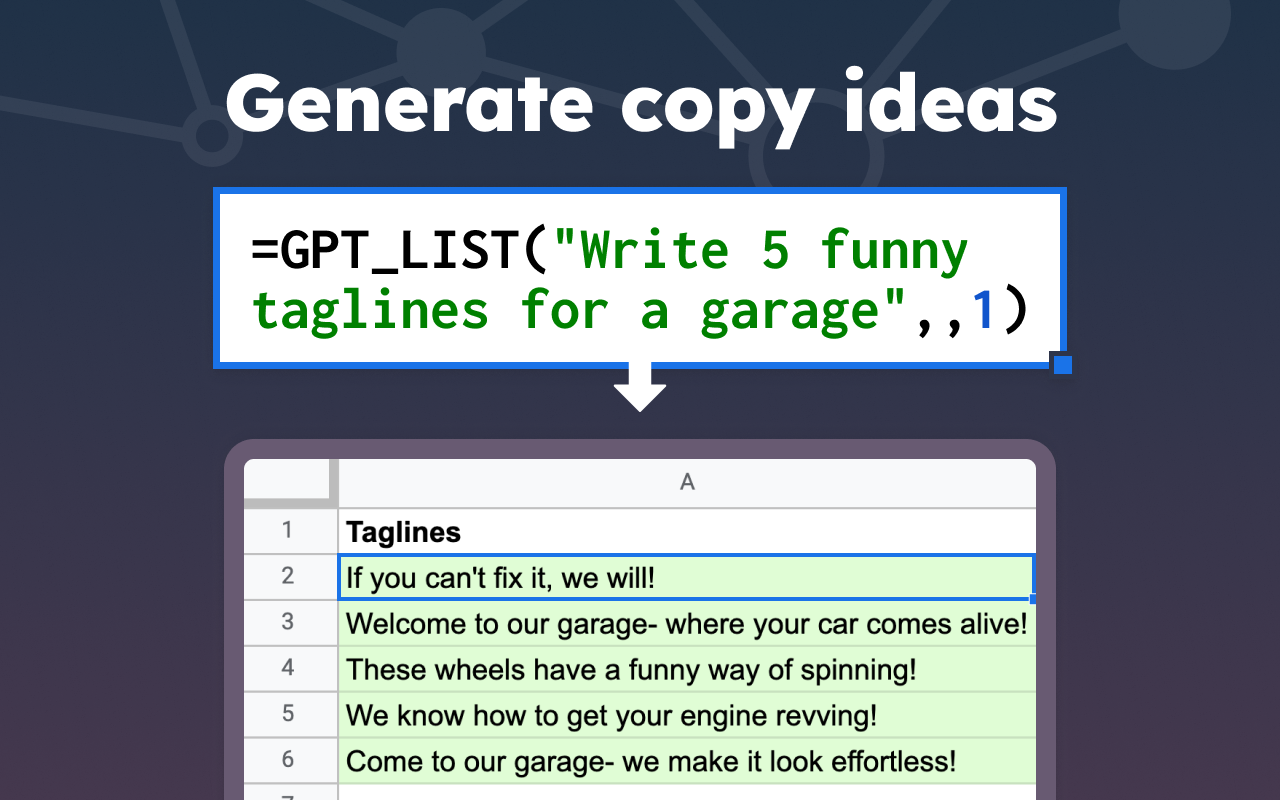Click row header 6
Screen dimensions: 1280x800
click(x=288, y=761)
